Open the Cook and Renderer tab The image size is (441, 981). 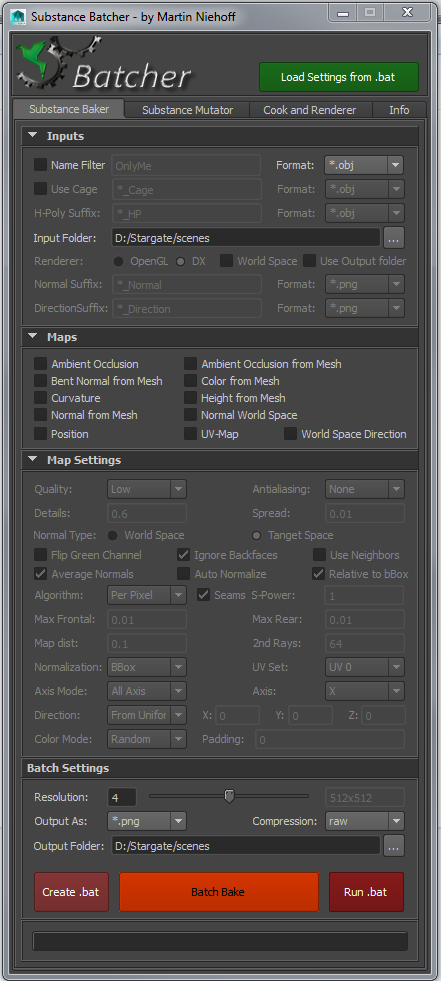coord(310,109)
